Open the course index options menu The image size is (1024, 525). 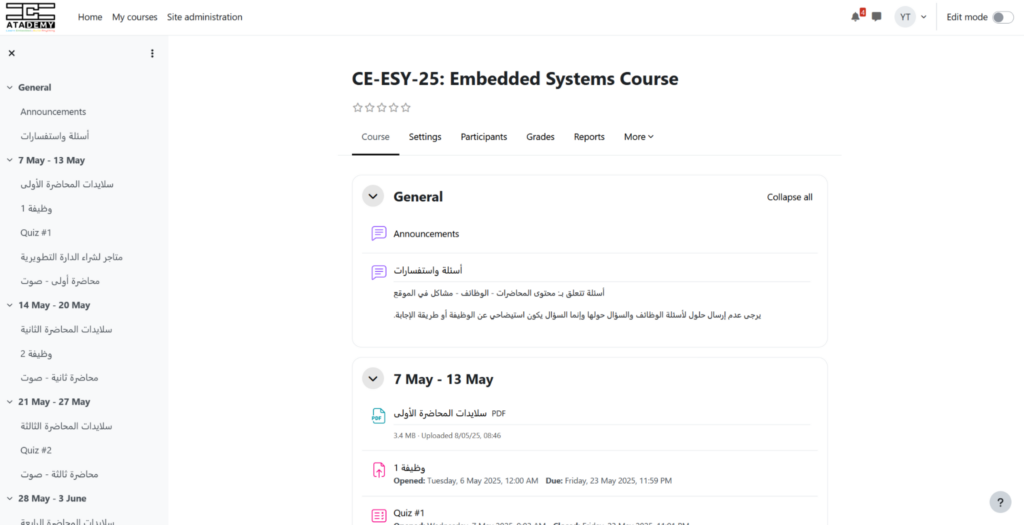click(x=152, y=53)
